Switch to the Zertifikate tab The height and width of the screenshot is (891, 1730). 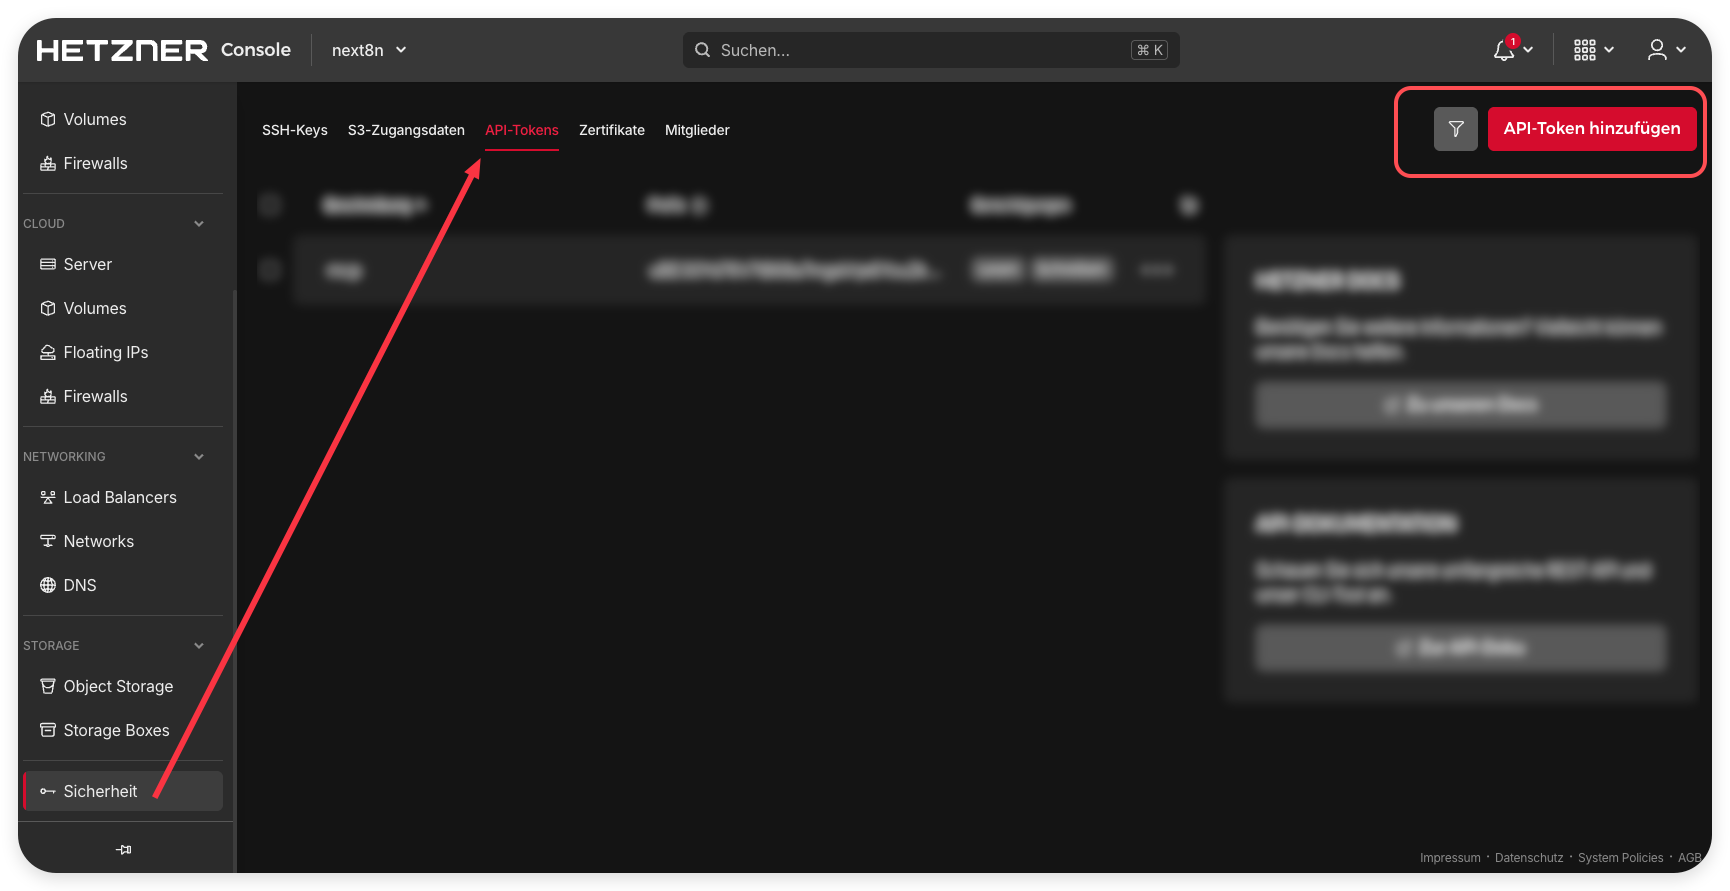click(612, 130)
